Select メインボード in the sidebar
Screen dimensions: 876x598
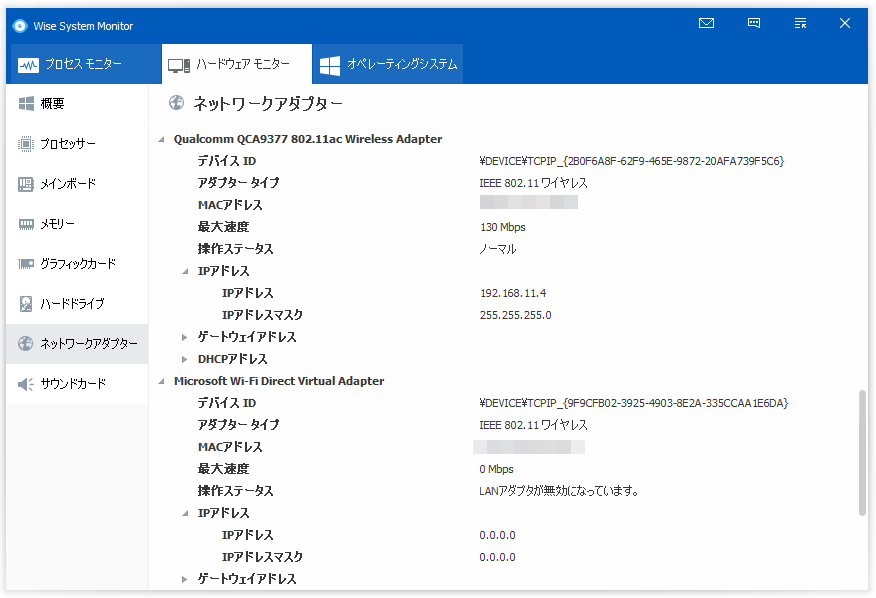pyautogui.click(x=77, y=184)
